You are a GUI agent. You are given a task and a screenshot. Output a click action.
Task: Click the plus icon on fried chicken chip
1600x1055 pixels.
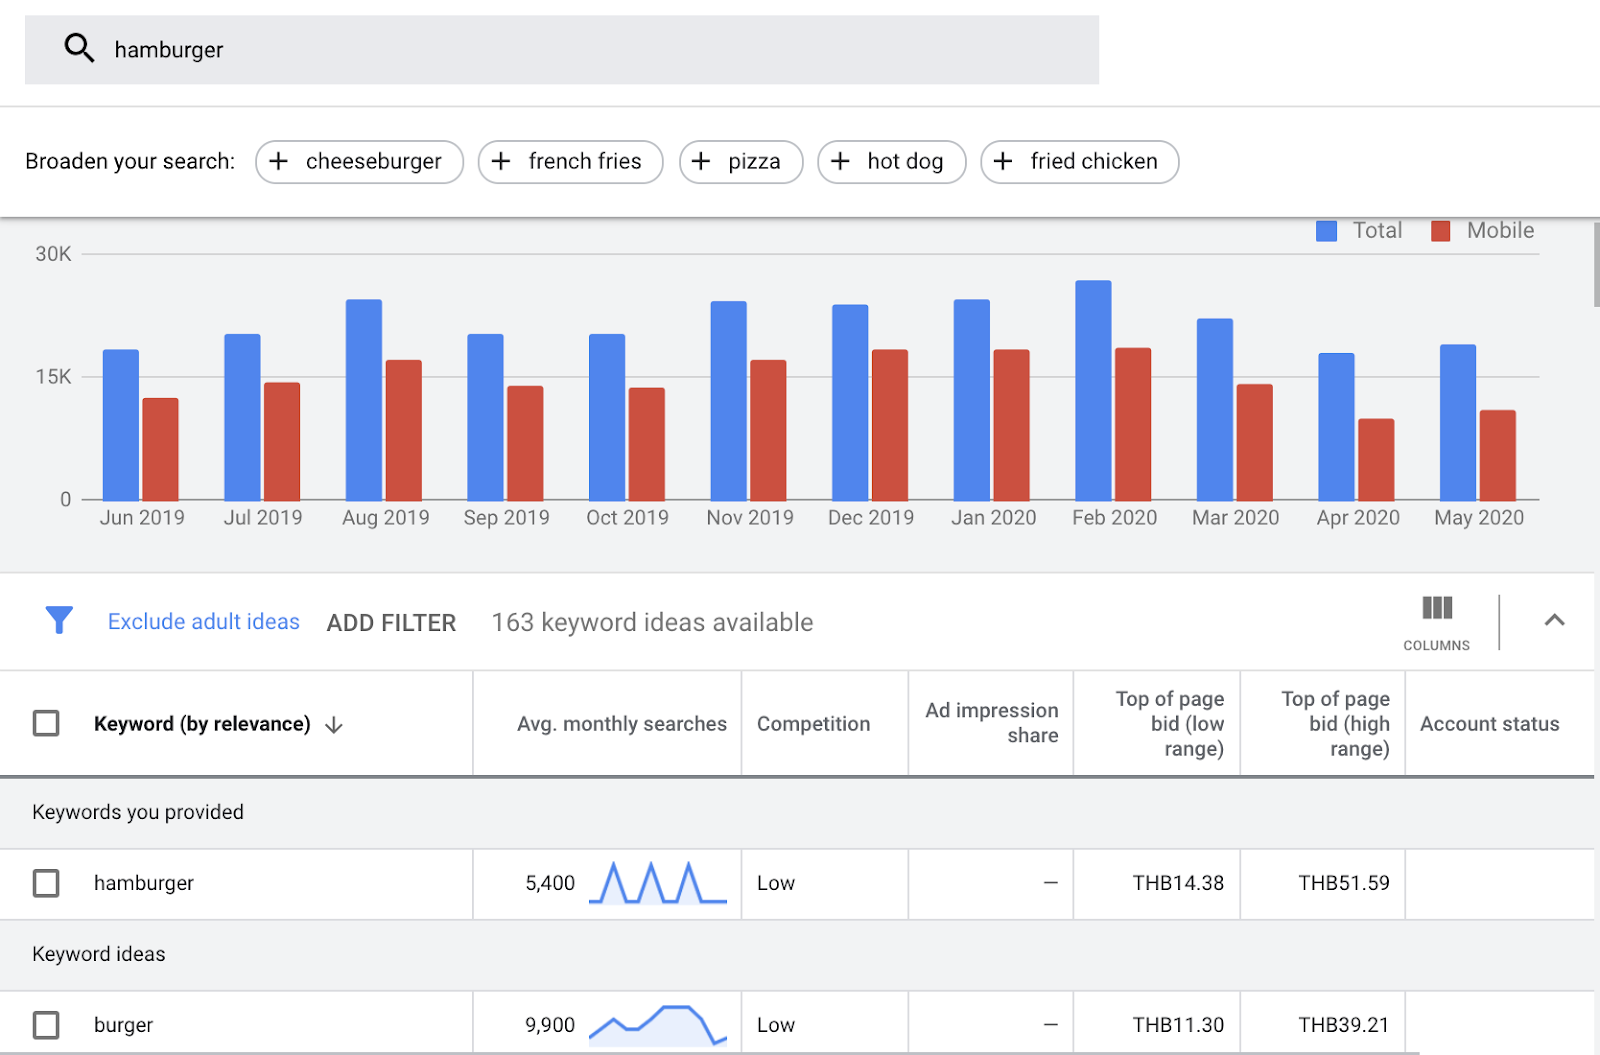tap(1003, 161)
